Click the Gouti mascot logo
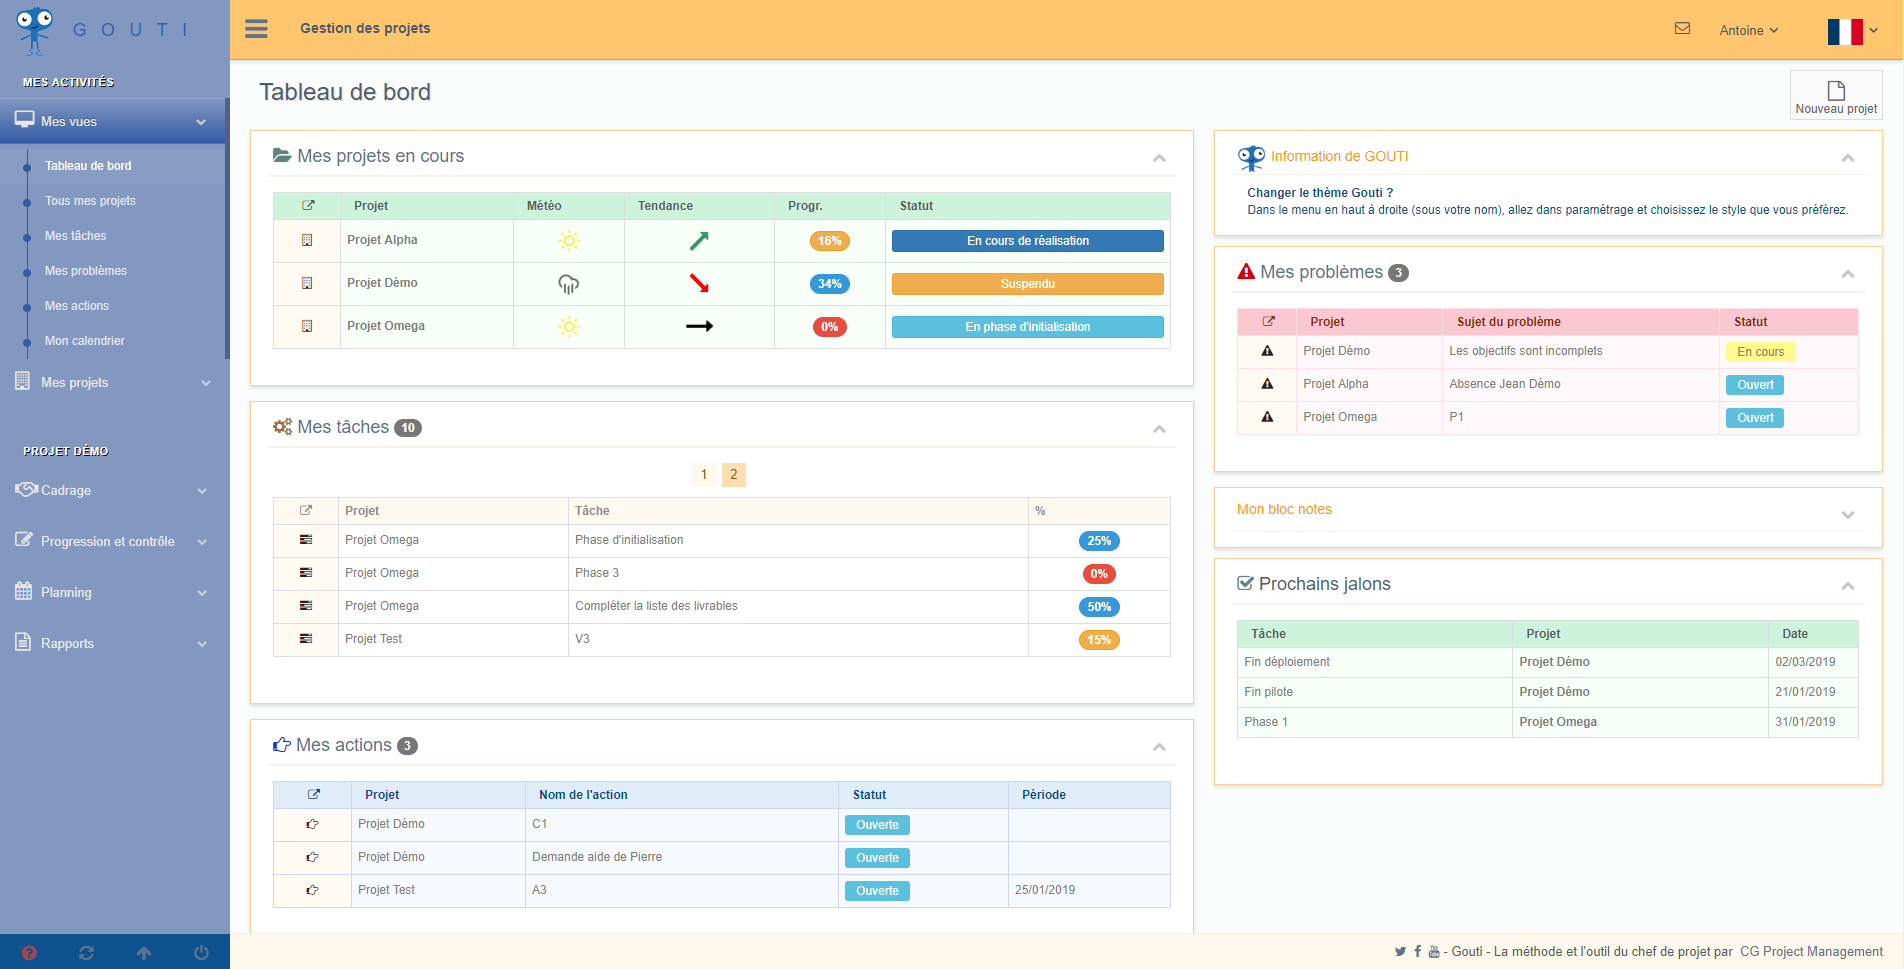1904x969 pixels. (35, 30)
